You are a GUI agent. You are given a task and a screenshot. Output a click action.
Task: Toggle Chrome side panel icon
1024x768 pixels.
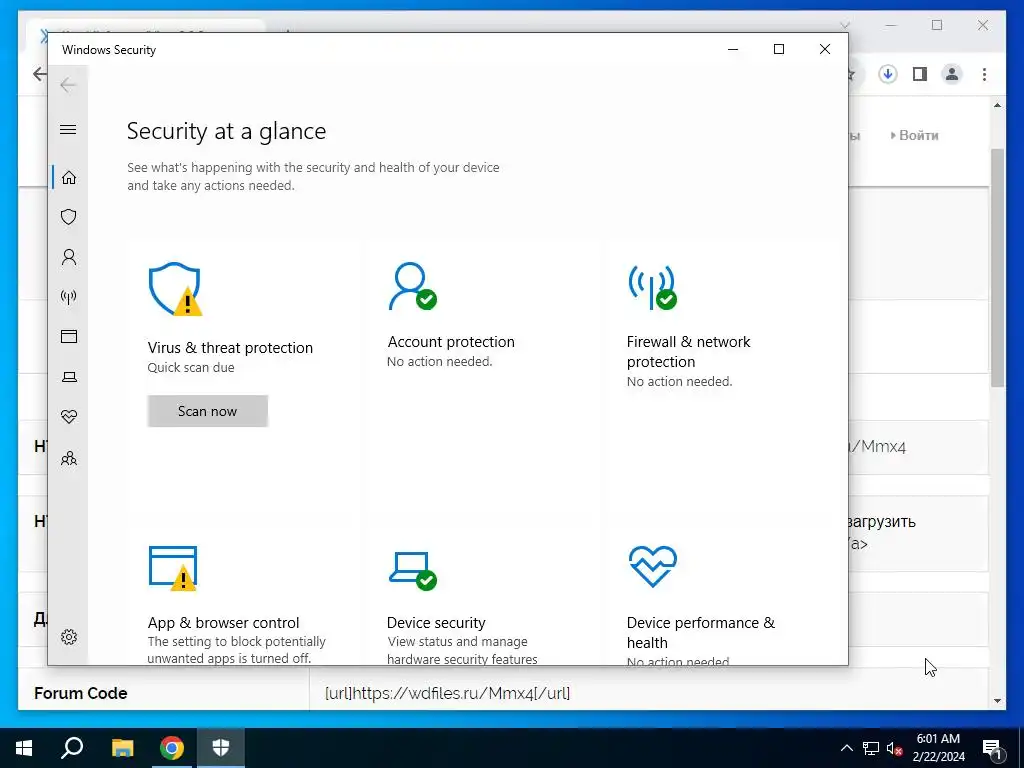(x=920, y=74)
